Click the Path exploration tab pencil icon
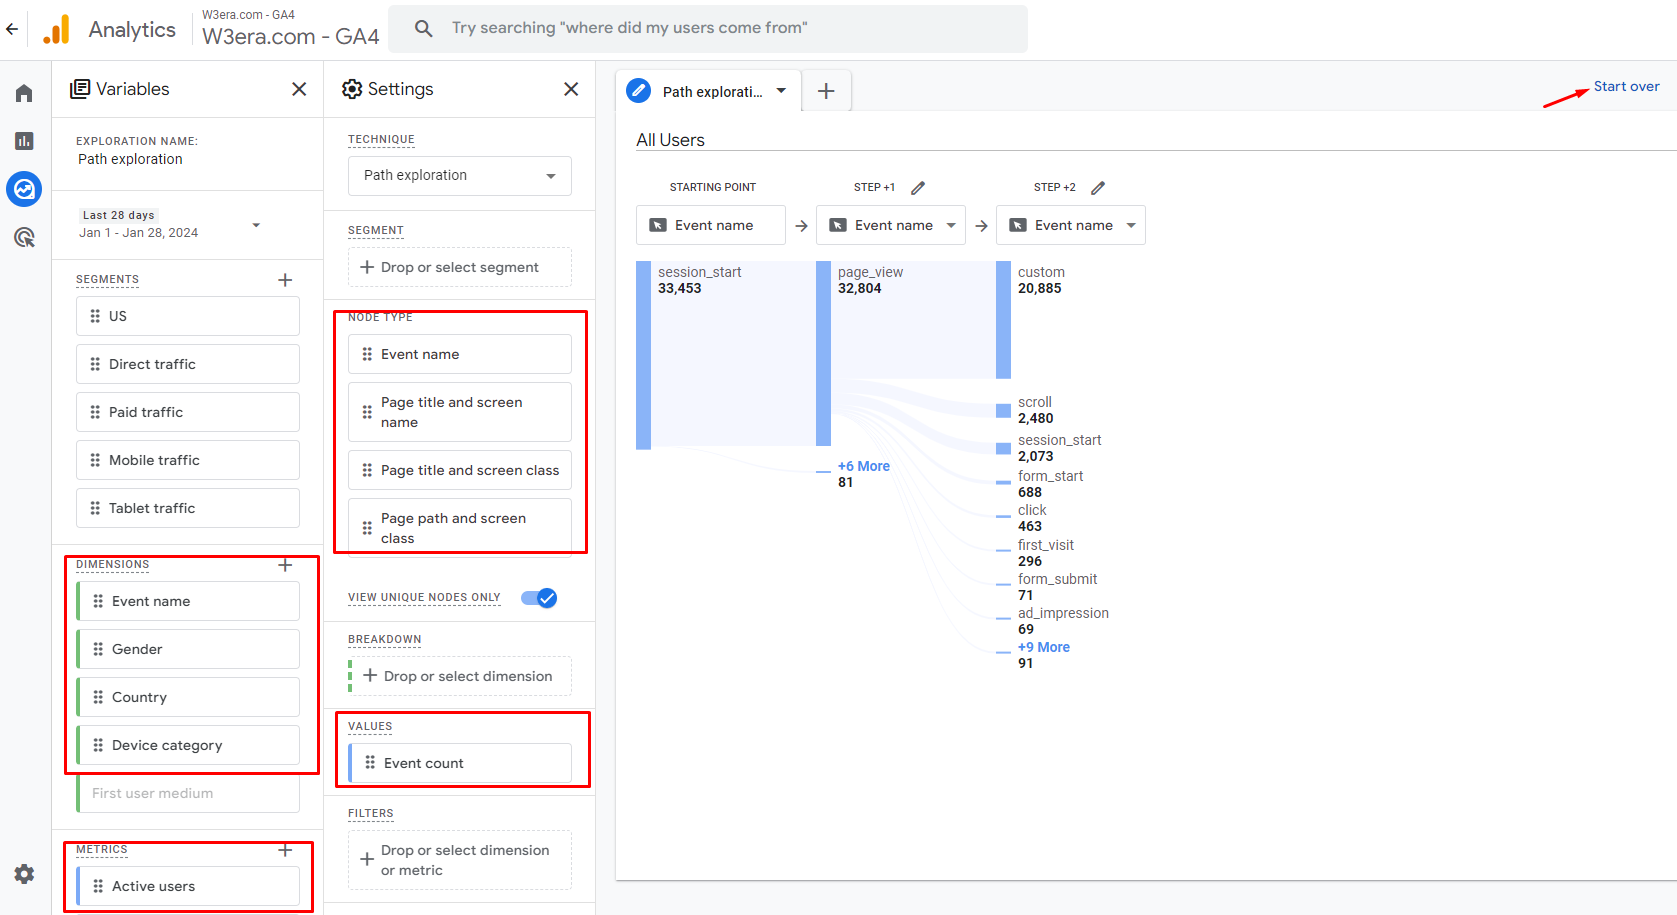 pos(638,91)
